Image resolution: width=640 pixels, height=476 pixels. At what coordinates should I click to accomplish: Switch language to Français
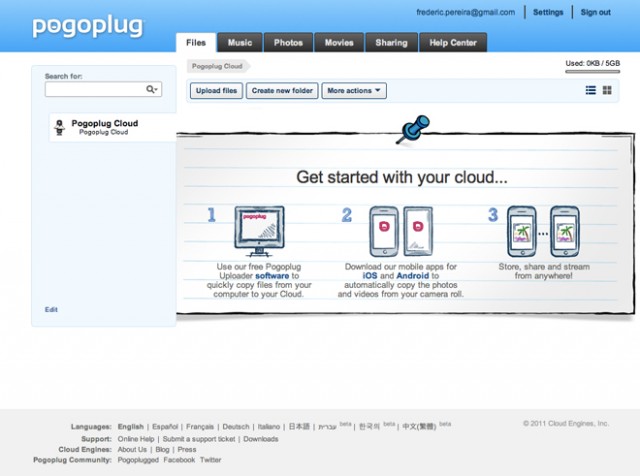coord(200,427)
